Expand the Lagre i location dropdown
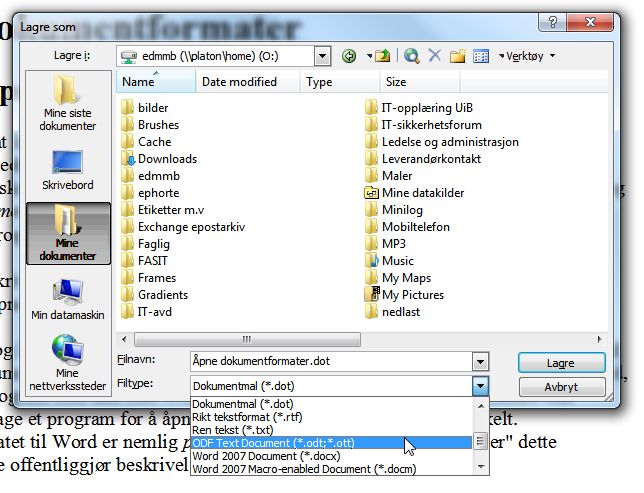This screenshot has height=493, width=644. (323, 56)
